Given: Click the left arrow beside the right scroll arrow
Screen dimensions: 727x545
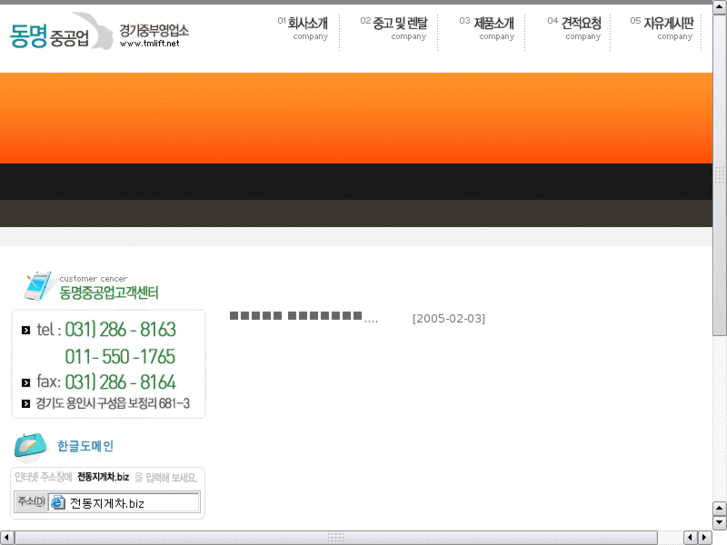Looking at the screenshot, I should coord(690,537).
